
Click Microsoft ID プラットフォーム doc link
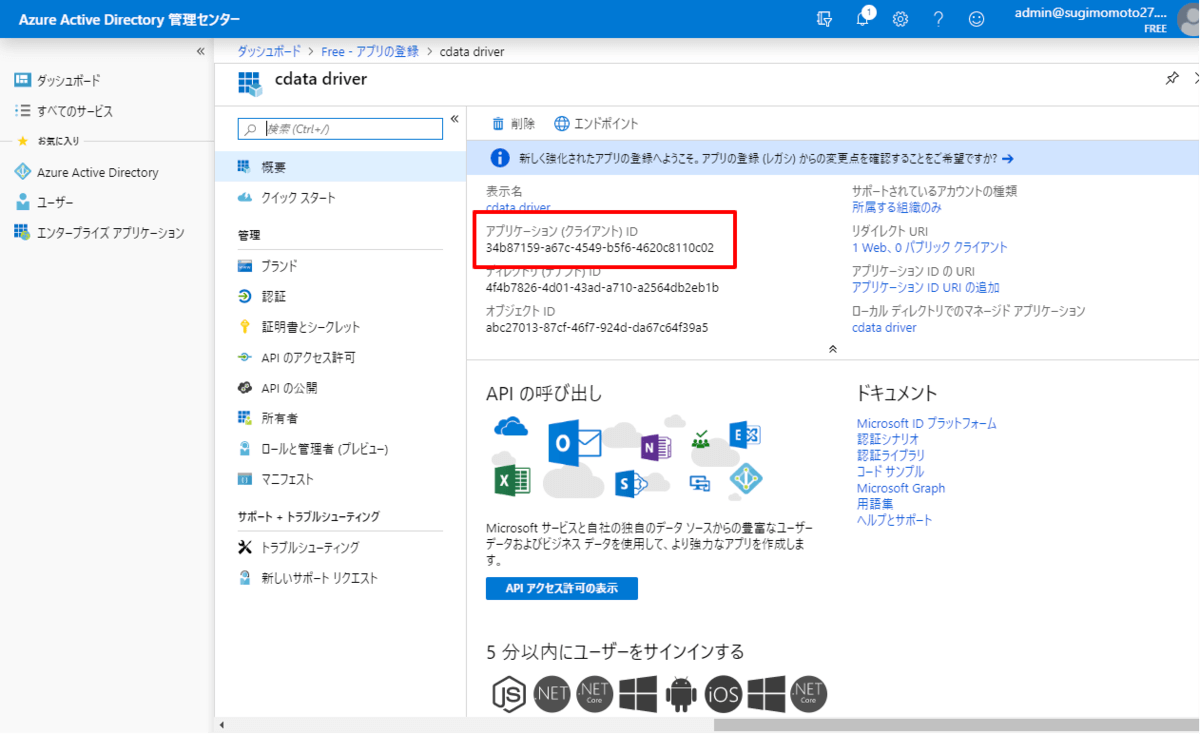(x=927, y=424)
